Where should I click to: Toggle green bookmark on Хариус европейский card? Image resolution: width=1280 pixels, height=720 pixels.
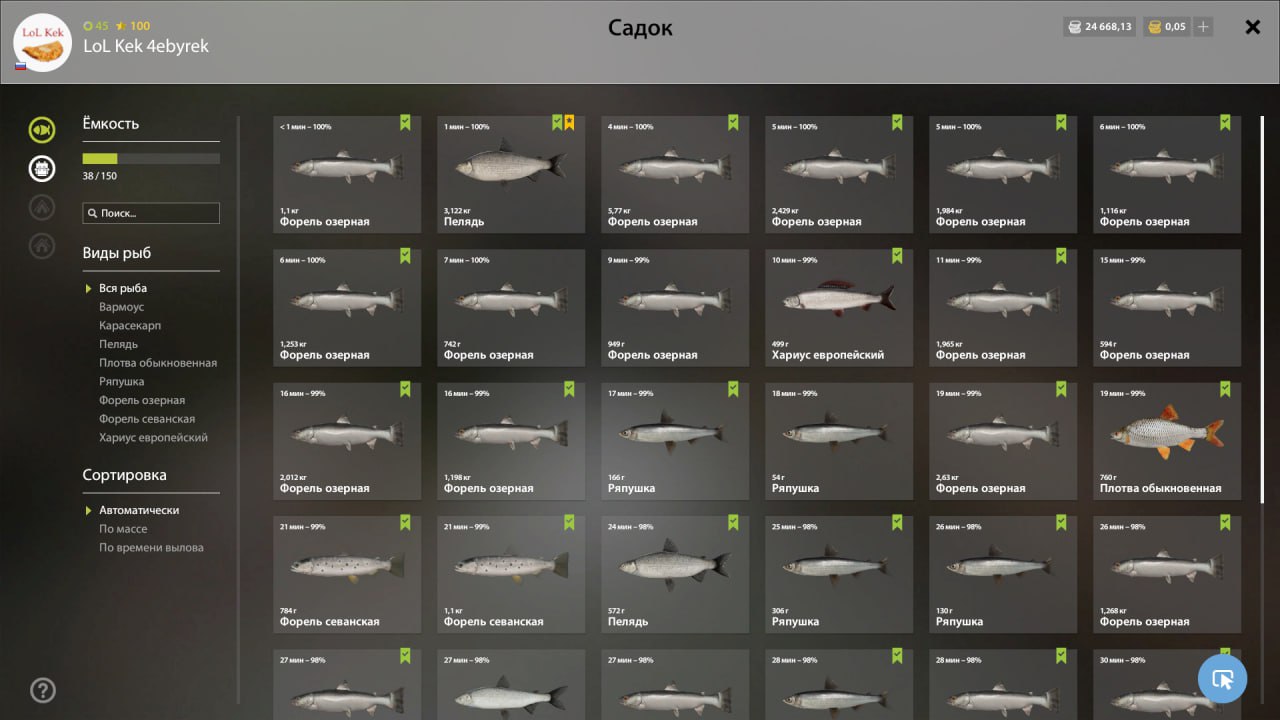coord(897,256)
